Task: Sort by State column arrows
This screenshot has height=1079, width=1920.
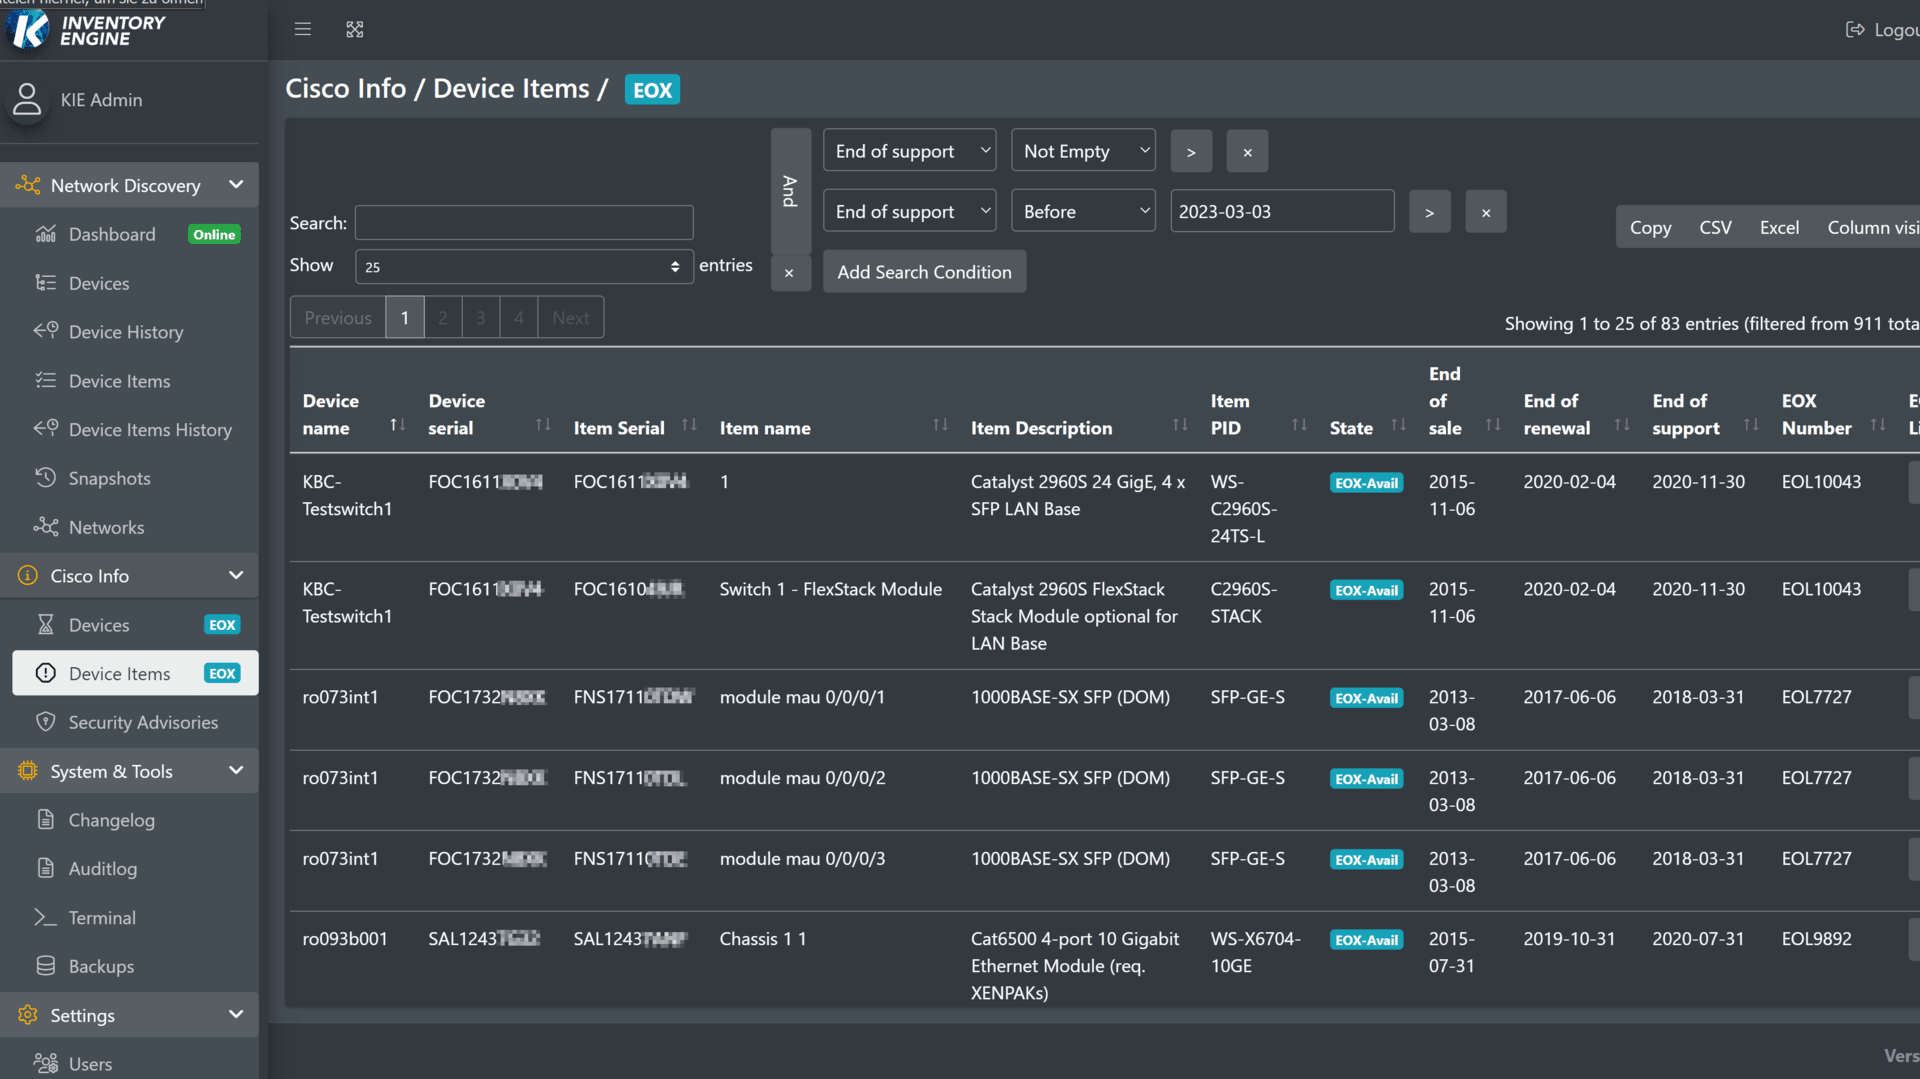Action: [x=1399, y=426]
